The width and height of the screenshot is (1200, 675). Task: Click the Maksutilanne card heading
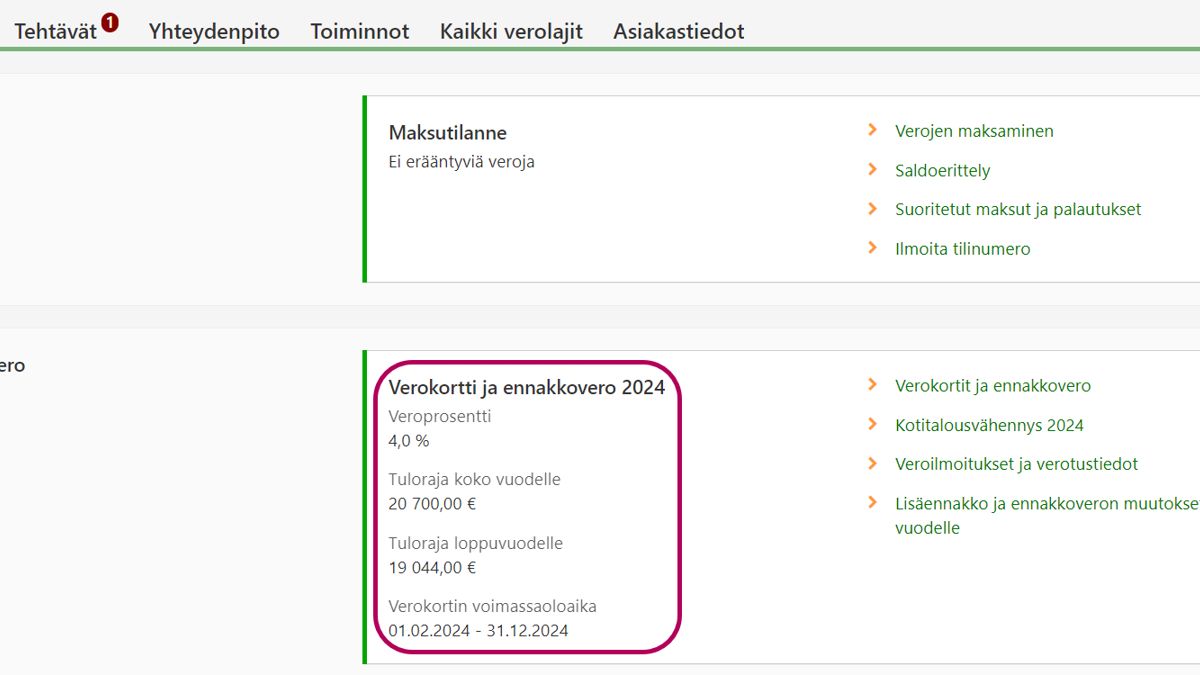click(447, 133)
